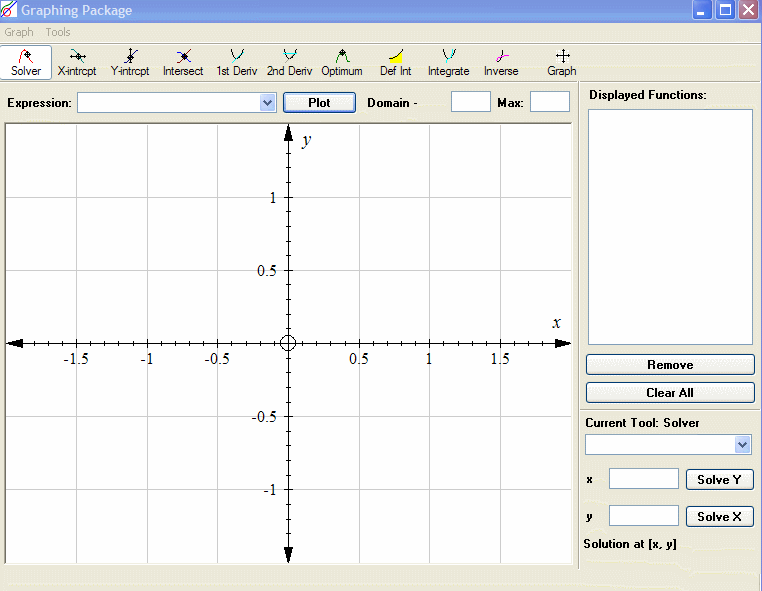Viewport: 762px width, 591px height.
Task: Click the Domain minimum input field
Action: (470, 102)
